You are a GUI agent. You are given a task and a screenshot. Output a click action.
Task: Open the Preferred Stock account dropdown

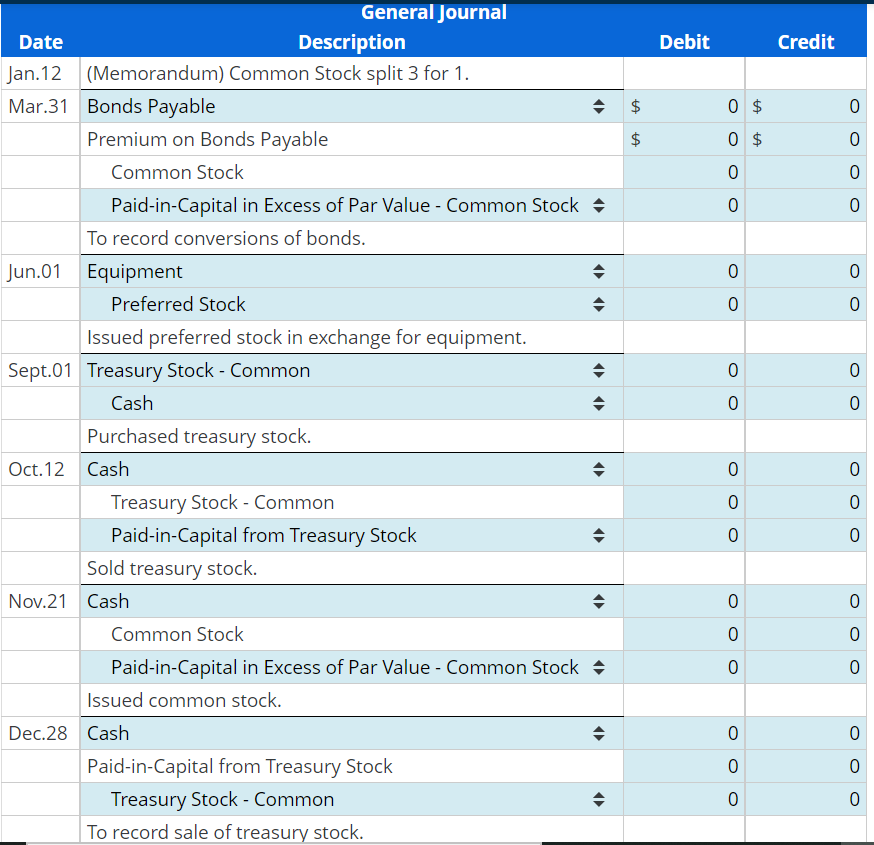tap(352, 304)
